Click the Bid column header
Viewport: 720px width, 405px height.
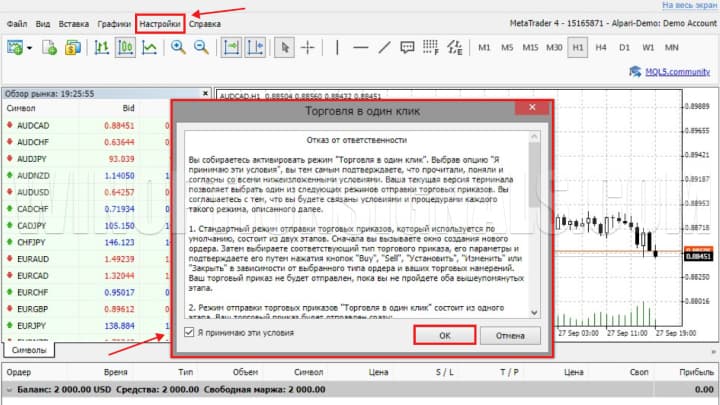click(129, 108)
